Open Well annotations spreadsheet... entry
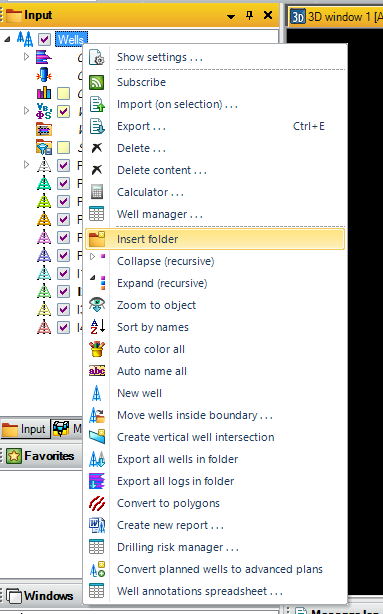The width and height of the screenshot is (383, 614). pos(215,591)
